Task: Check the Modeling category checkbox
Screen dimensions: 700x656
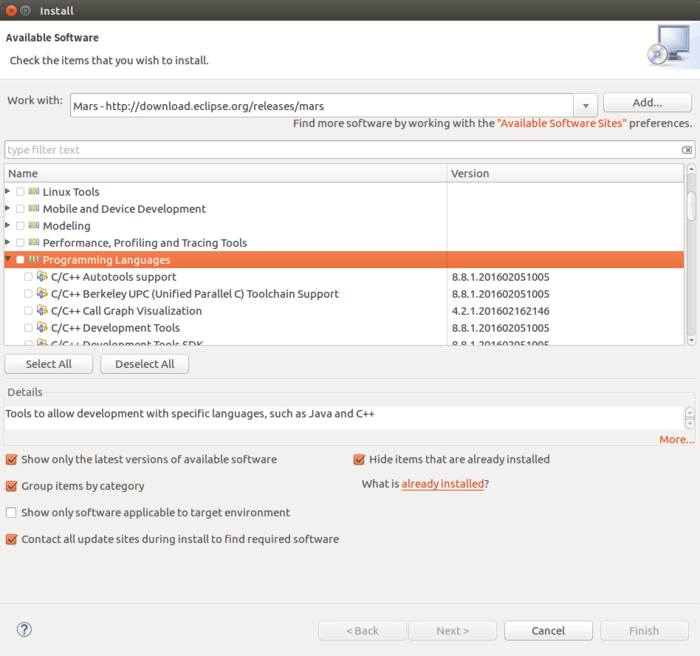Action: pyautogui.click(x=20, y=226)
